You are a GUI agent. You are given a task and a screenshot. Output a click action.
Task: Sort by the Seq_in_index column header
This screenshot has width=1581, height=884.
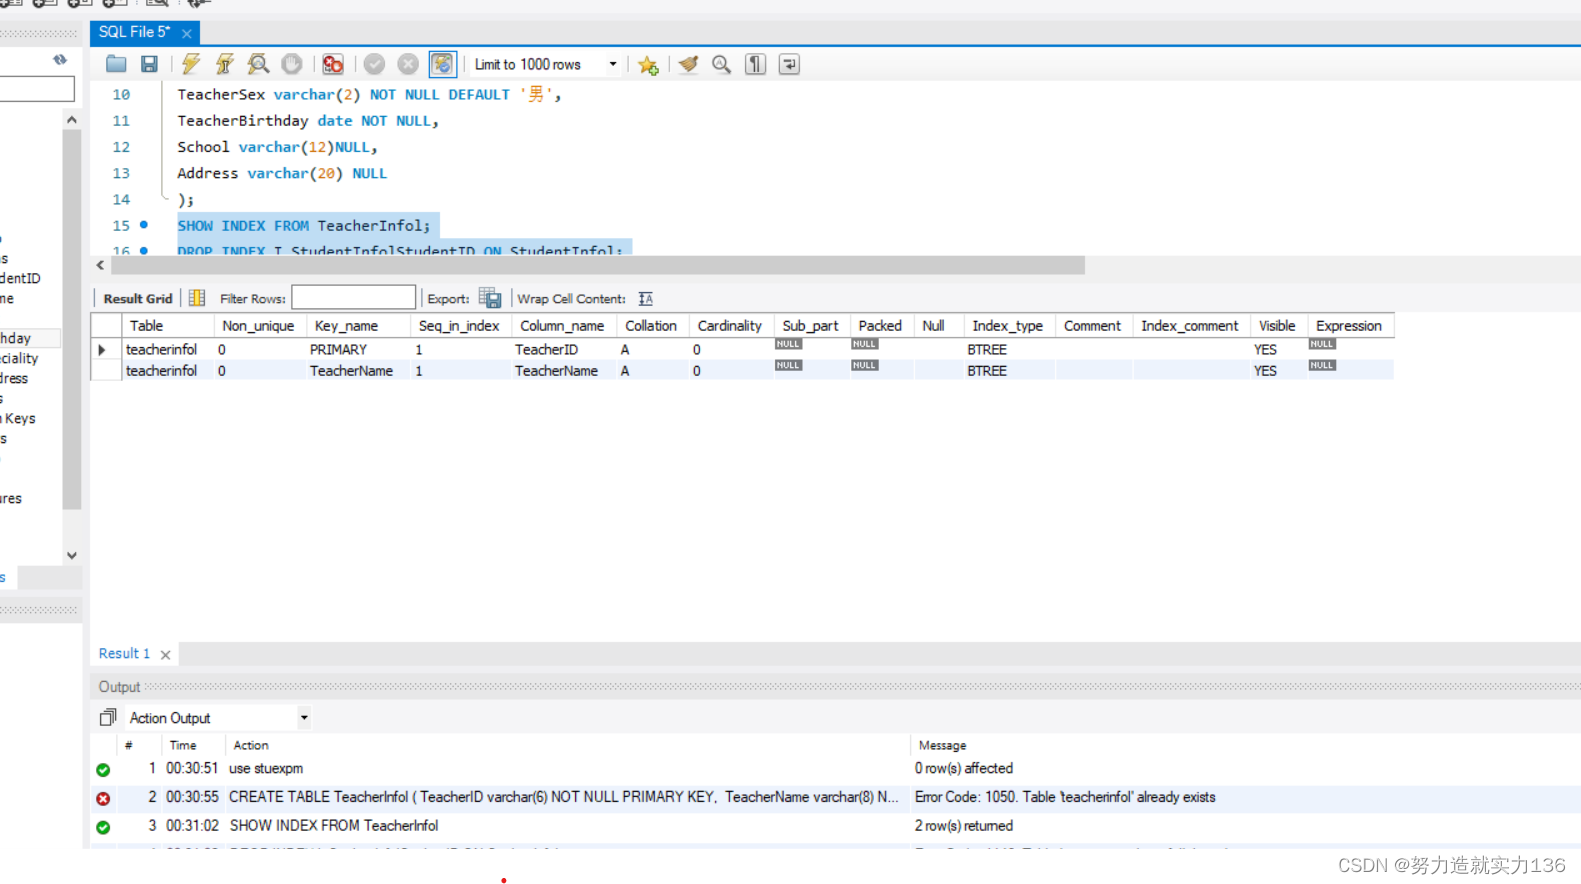459,326
